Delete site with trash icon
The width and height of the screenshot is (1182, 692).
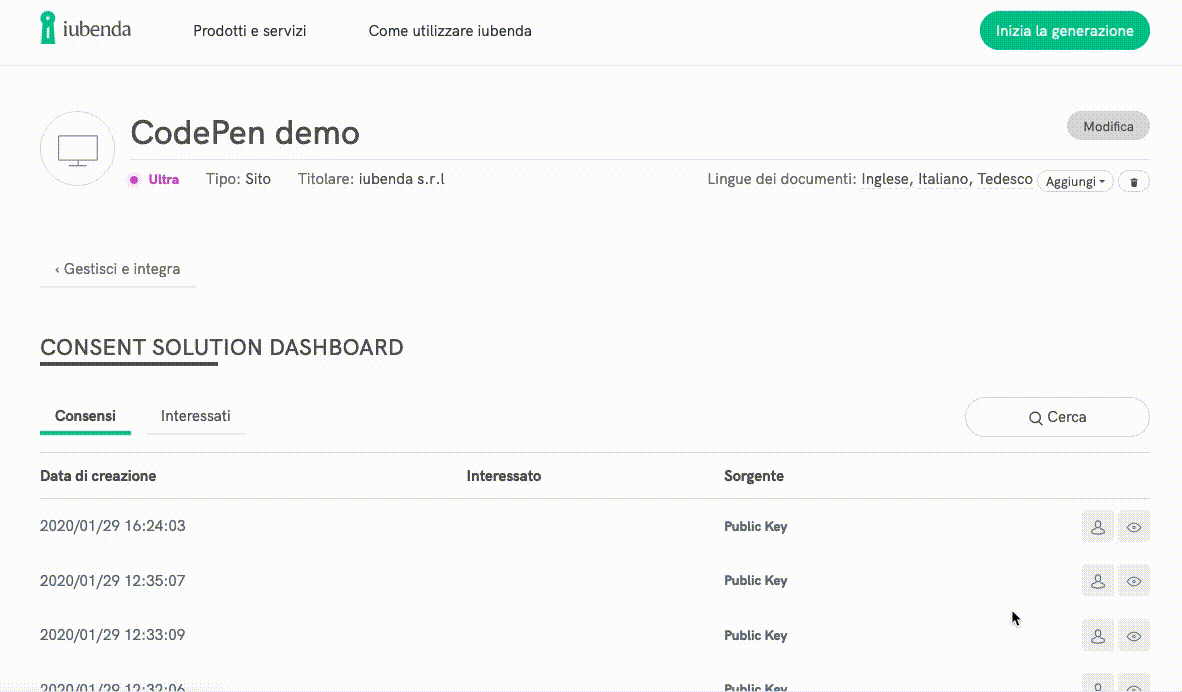[1133, 182]
